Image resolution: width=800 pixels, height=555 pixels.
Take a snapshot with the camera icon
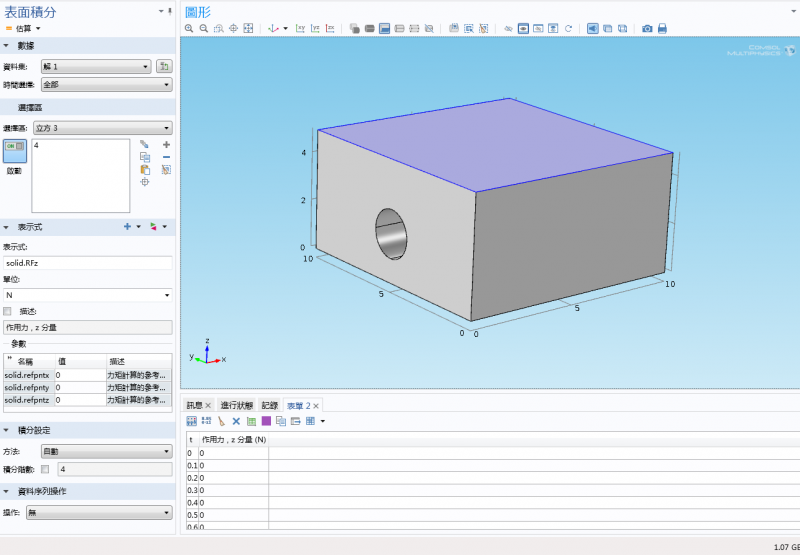tap(647, 28)
